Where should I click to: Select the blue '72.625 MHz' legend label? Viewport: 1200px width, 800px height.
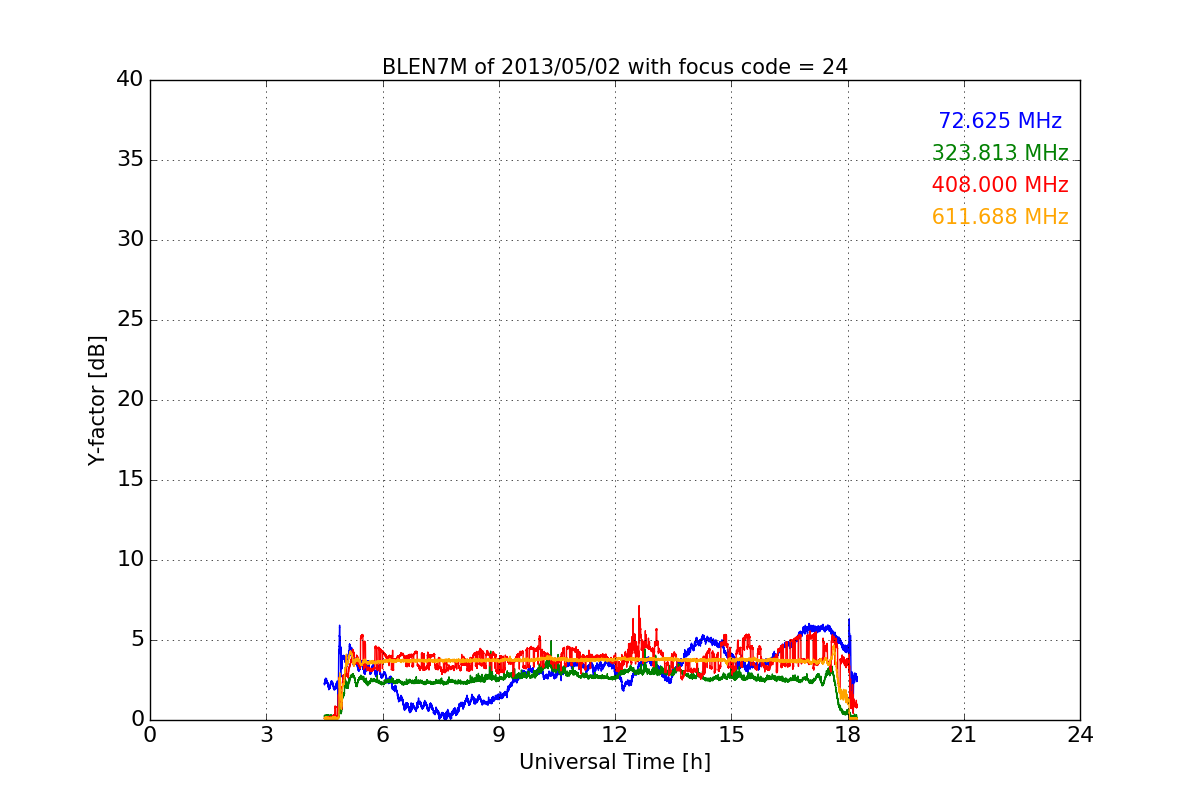[1000, 121]
